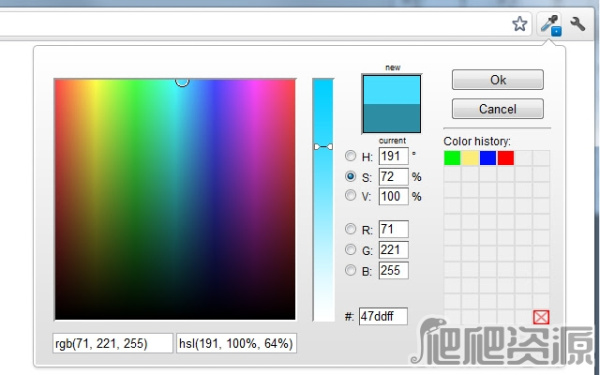Viewport: 600px width, 375px height.
Task: Select the G green radio button
Action: coord(350,249)
